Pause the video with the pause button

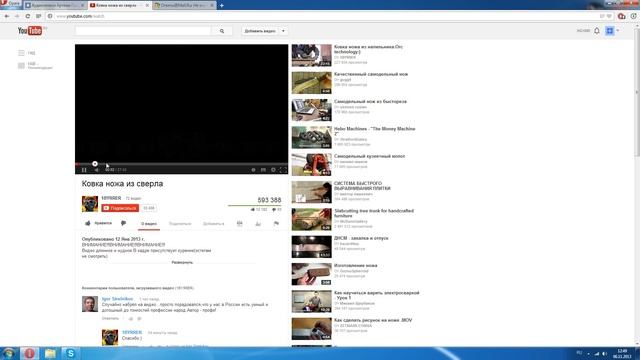pyautogui.click(x=84, y=169)
